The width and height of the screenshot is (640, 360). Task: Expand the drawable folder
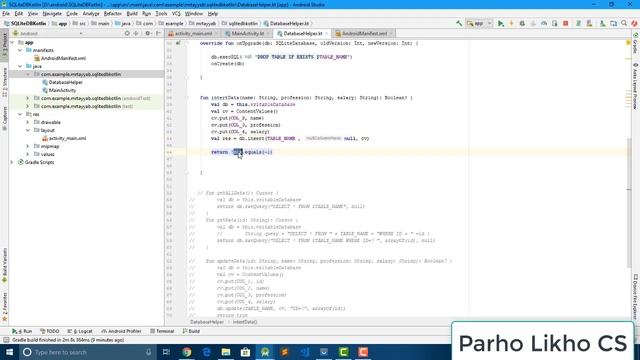point(28,122)
